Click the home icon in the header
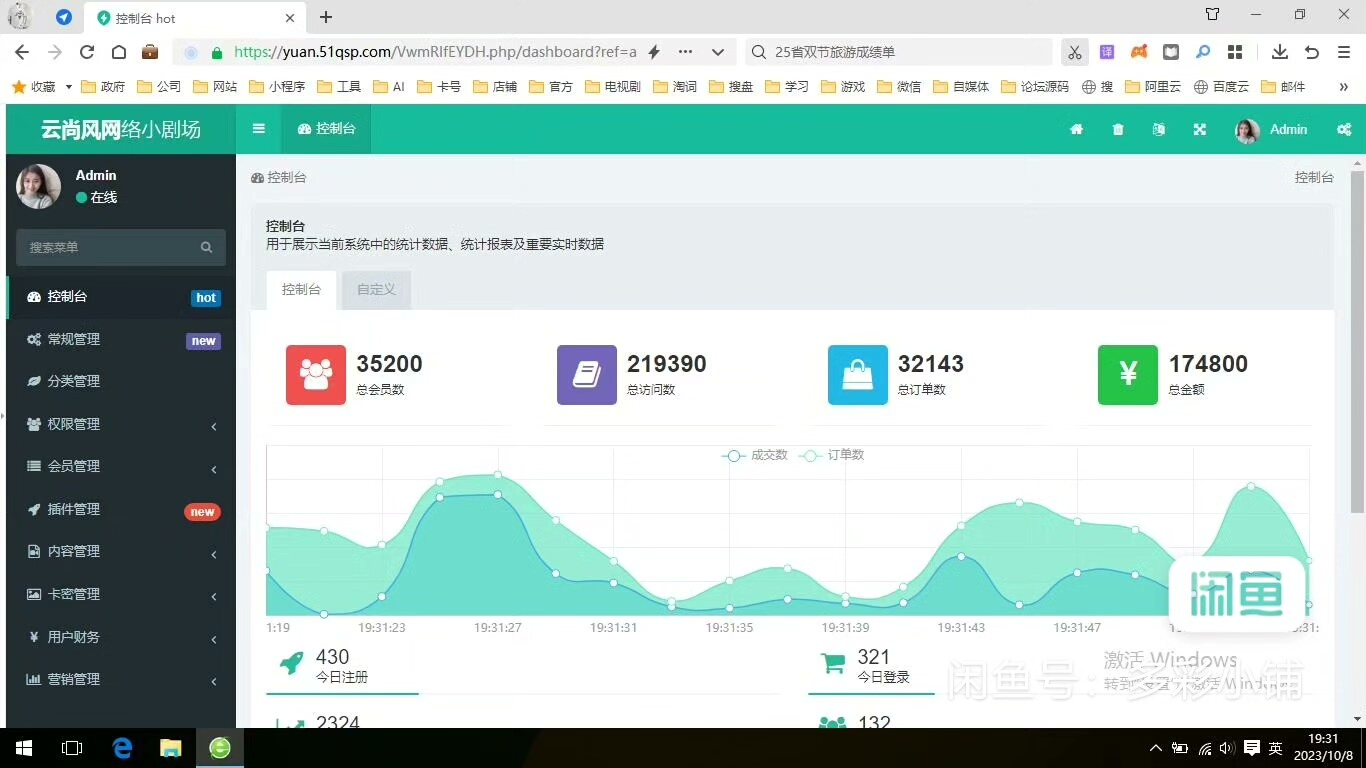Image resolution: width=1366 pixels, height=768 pixels. (1076, 129)
